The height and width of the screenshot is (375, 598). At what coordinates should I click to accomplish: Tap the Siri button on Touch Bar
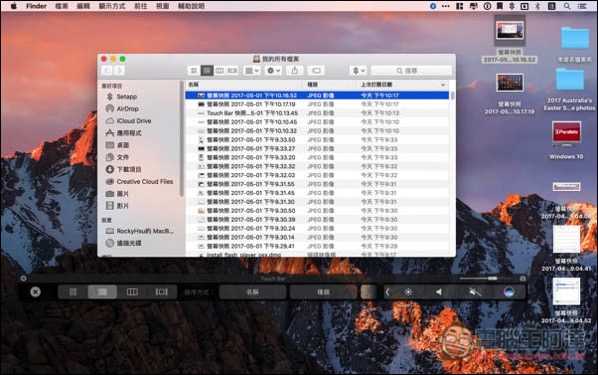point(509,292)
